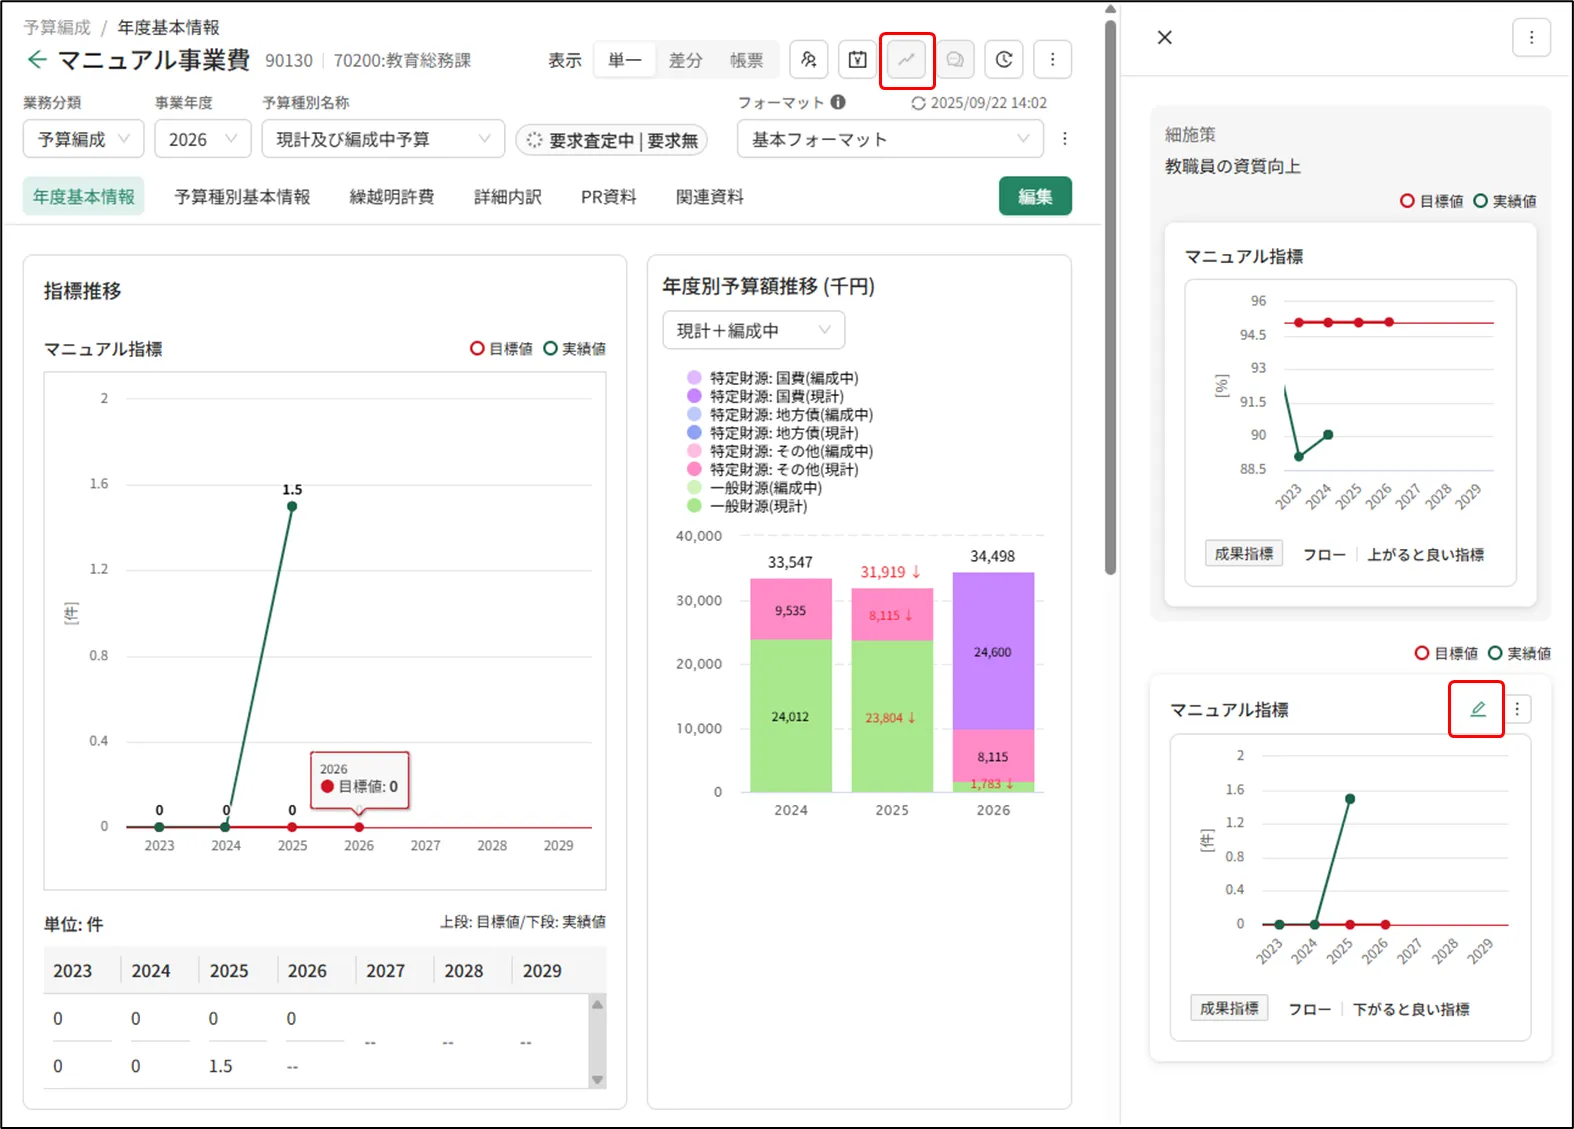Image resolution: width=1574 pixels, height=1129 pixels.
Task: Toggle 特定財源: 国費(現計) legend series
Action: point(776,396)
